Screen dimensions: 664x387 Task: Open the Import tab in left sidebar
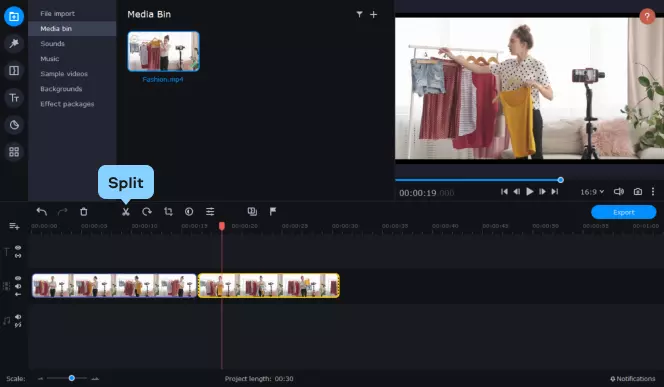tap(14, 17)
